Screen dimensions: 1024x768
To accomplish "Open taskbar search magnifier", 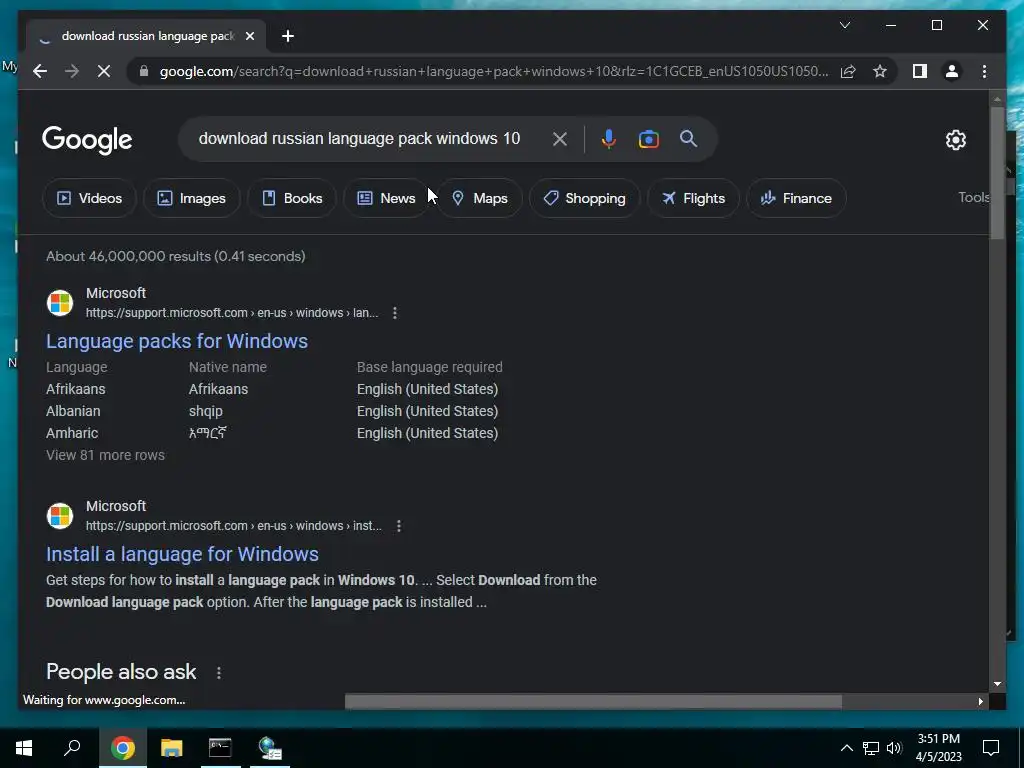I will [x=72, y=748].
